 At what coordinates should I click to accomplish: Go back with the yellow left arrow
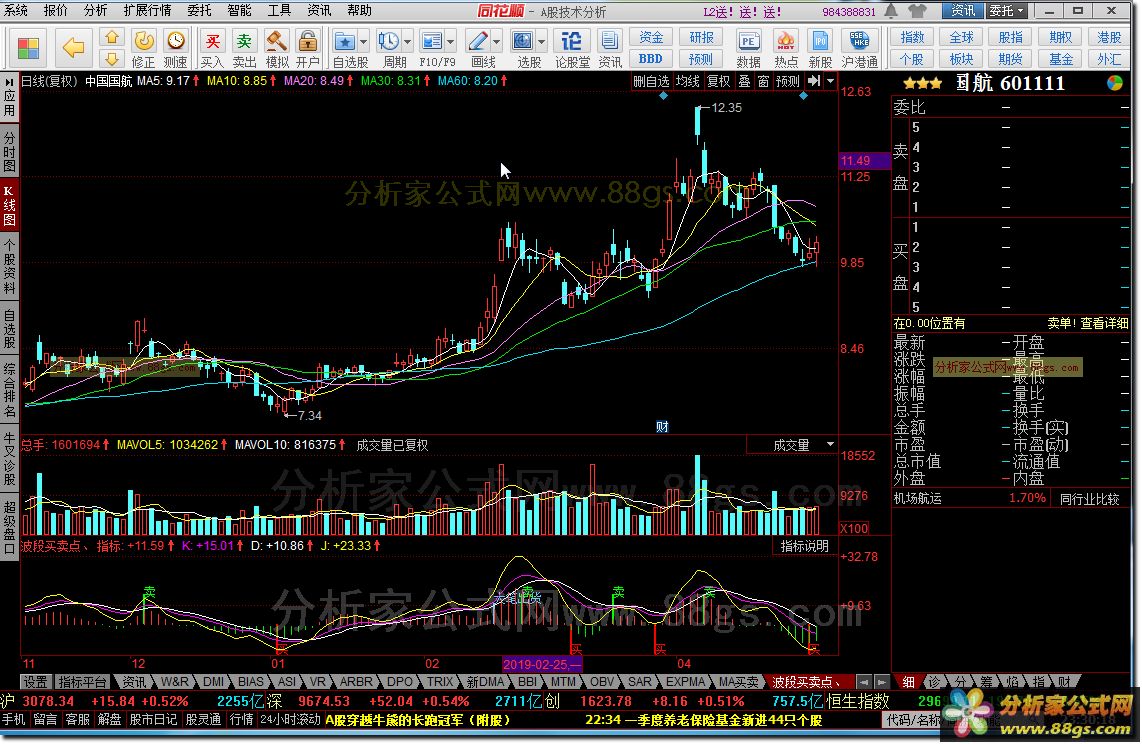pyautogui.click(x=73, y=48)
